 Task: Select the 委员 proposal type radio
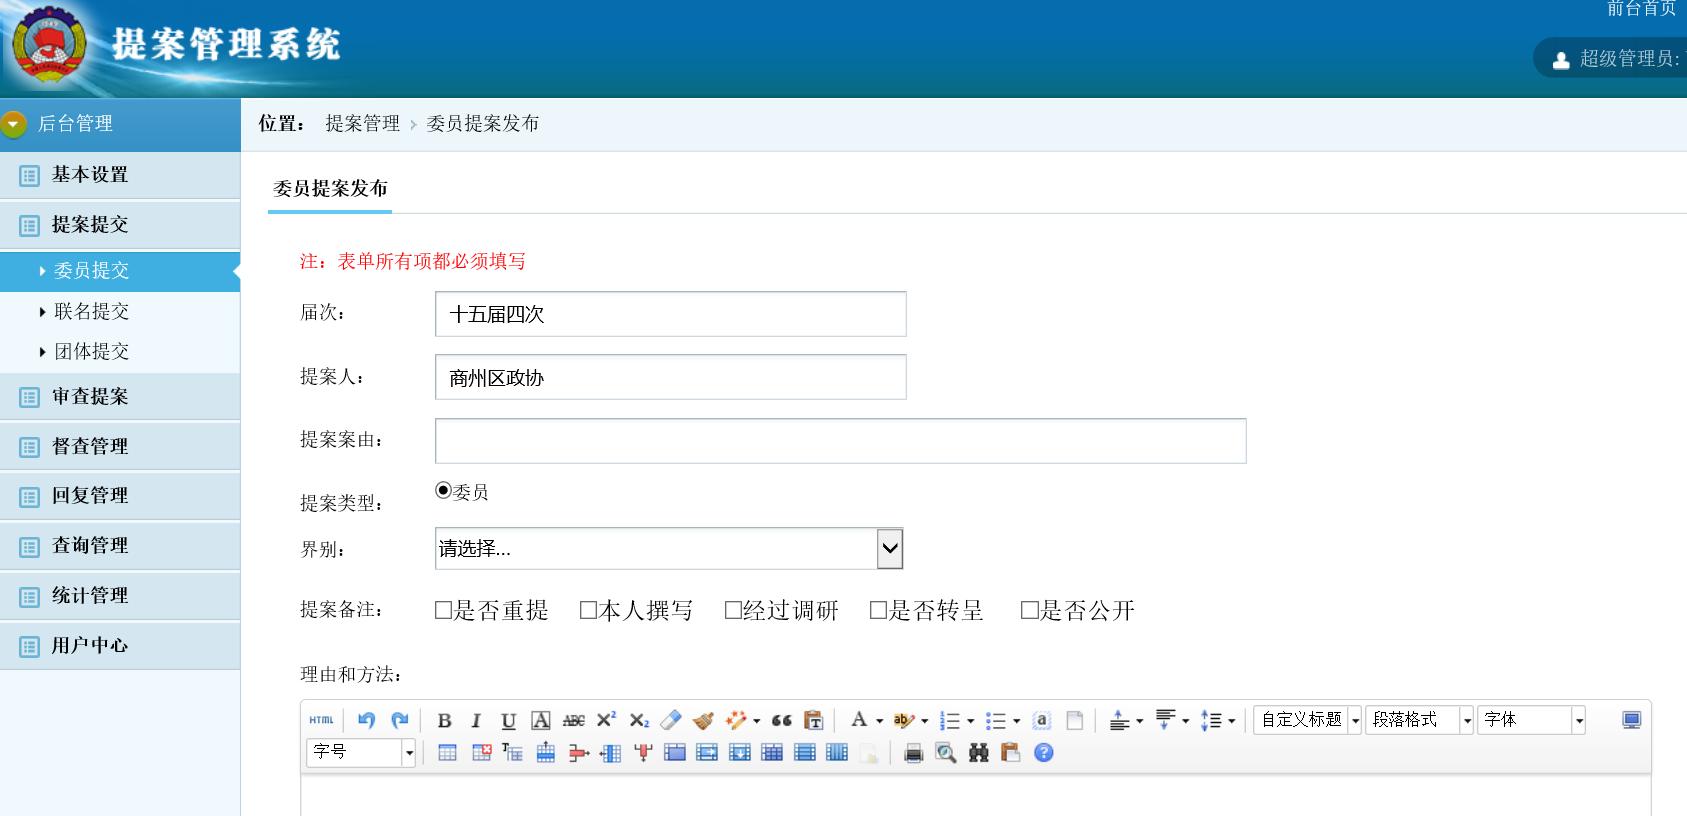(443, 490)
